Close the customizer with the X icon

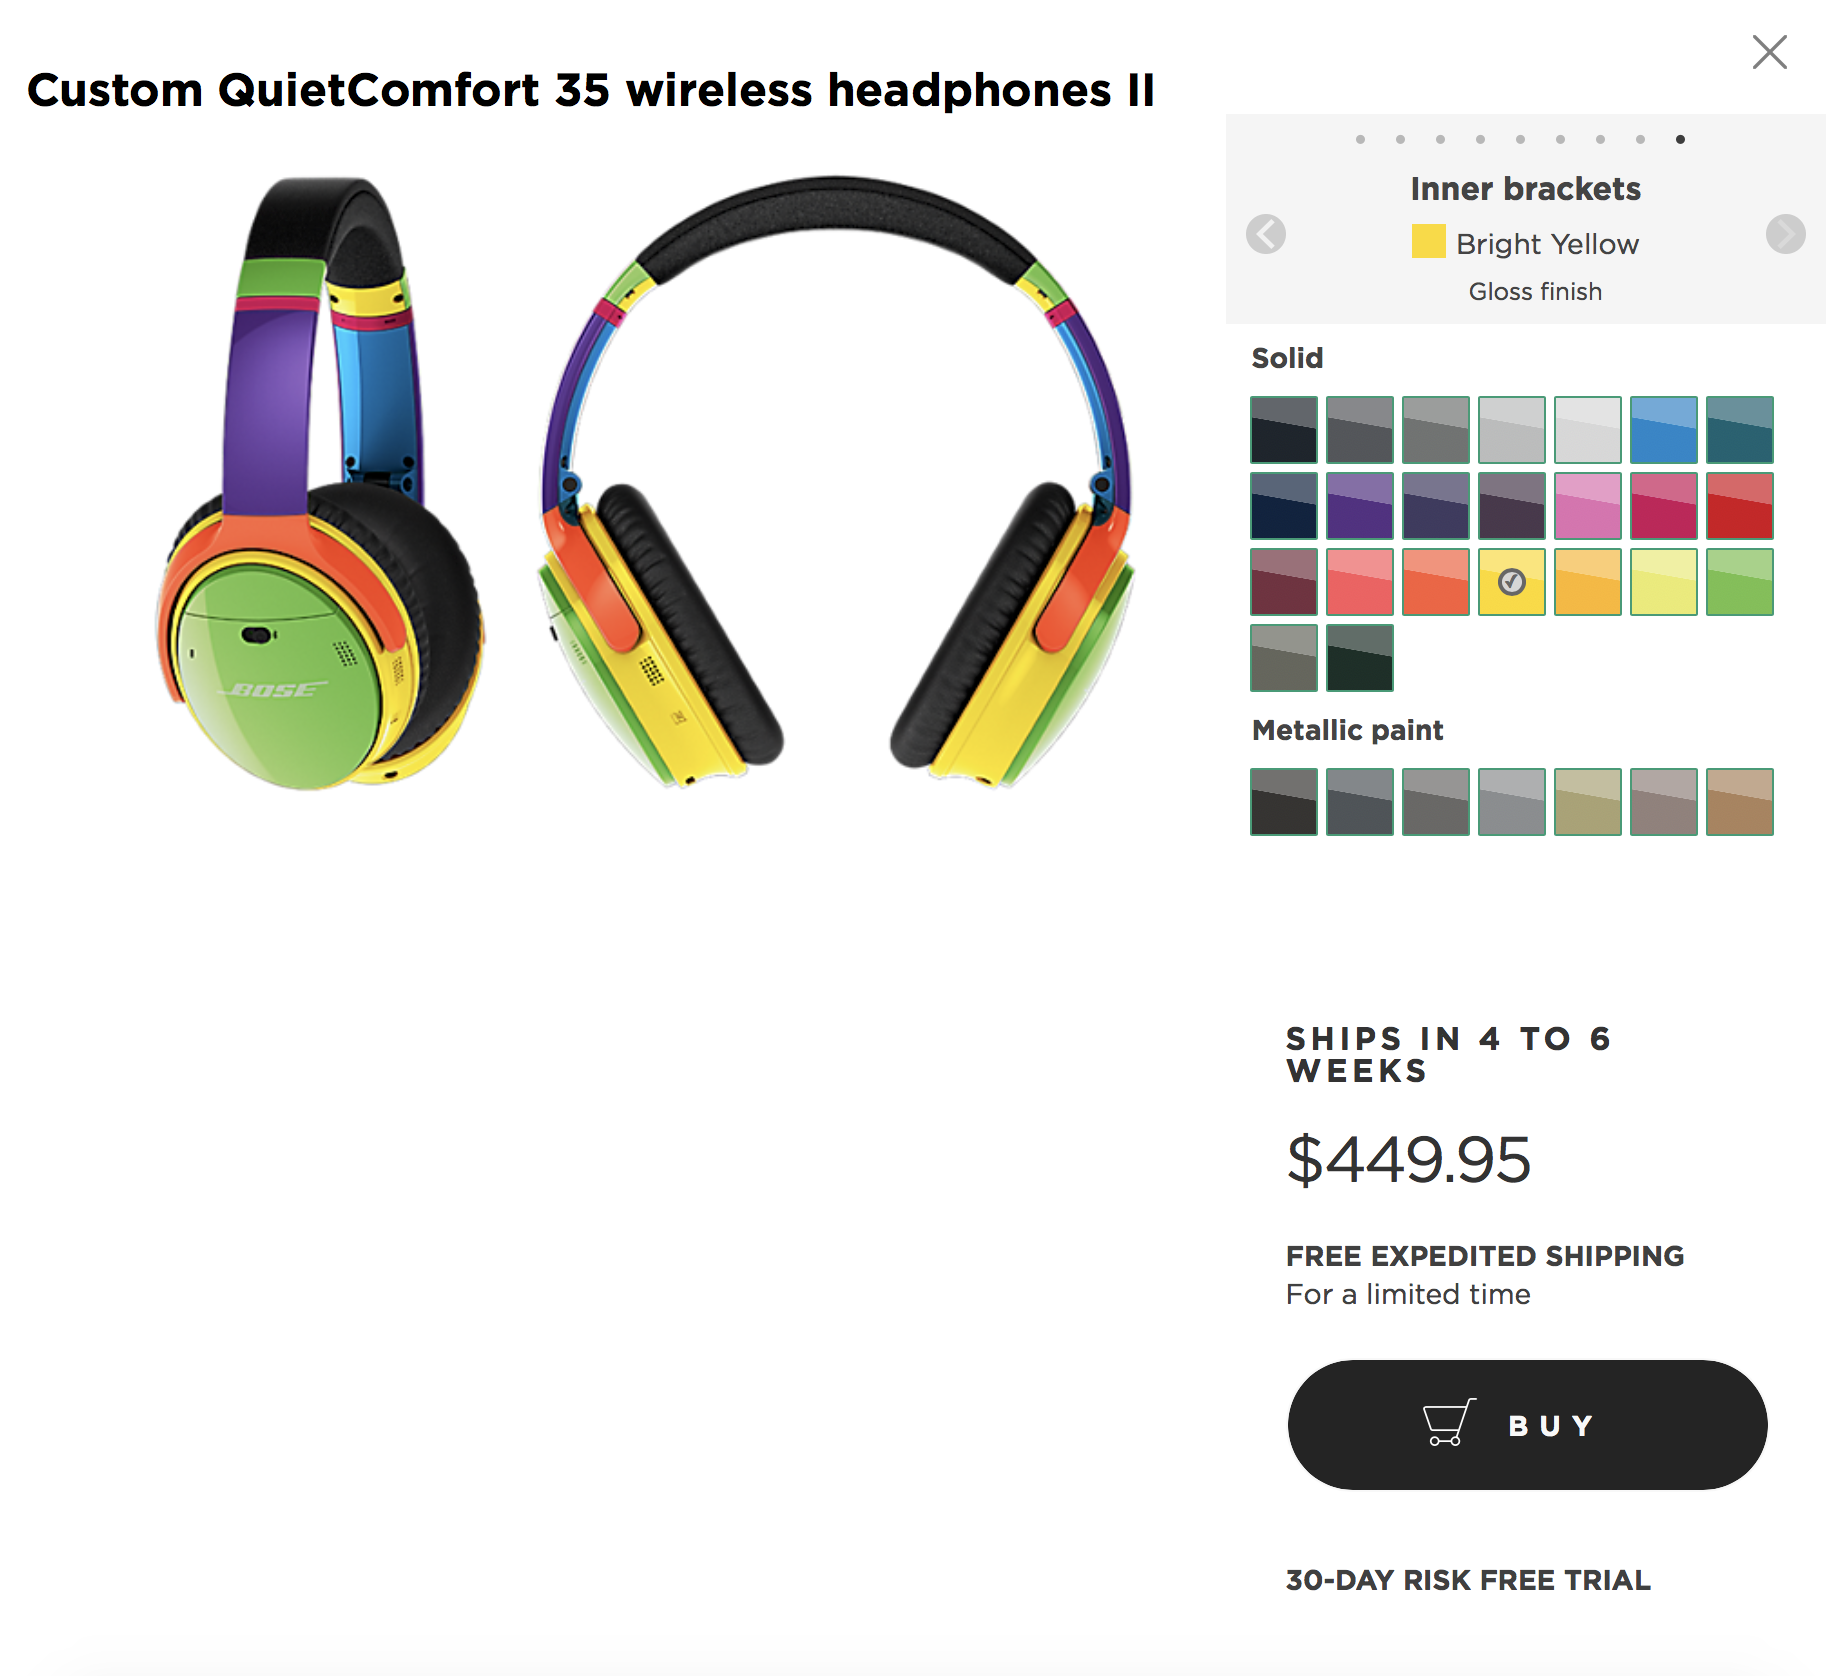pos(1769,51)
